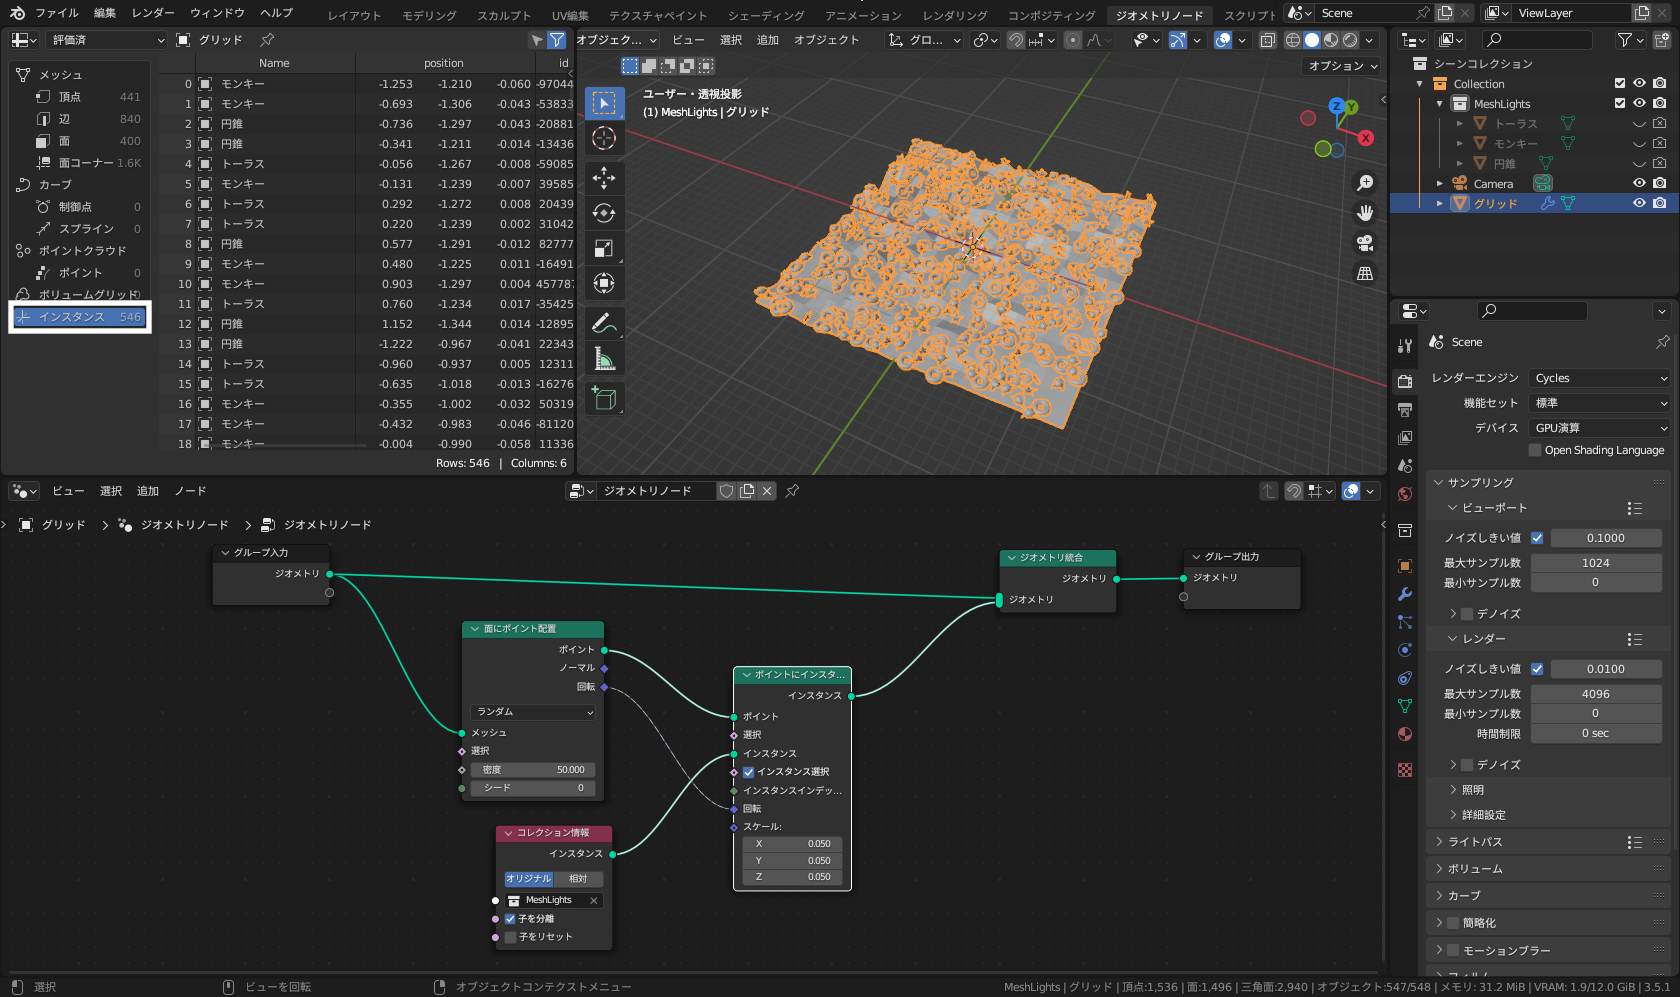Click the viewport zoom magnifier icon
Viewport: 1680px width, 997px height.
tap(1364, 183)
